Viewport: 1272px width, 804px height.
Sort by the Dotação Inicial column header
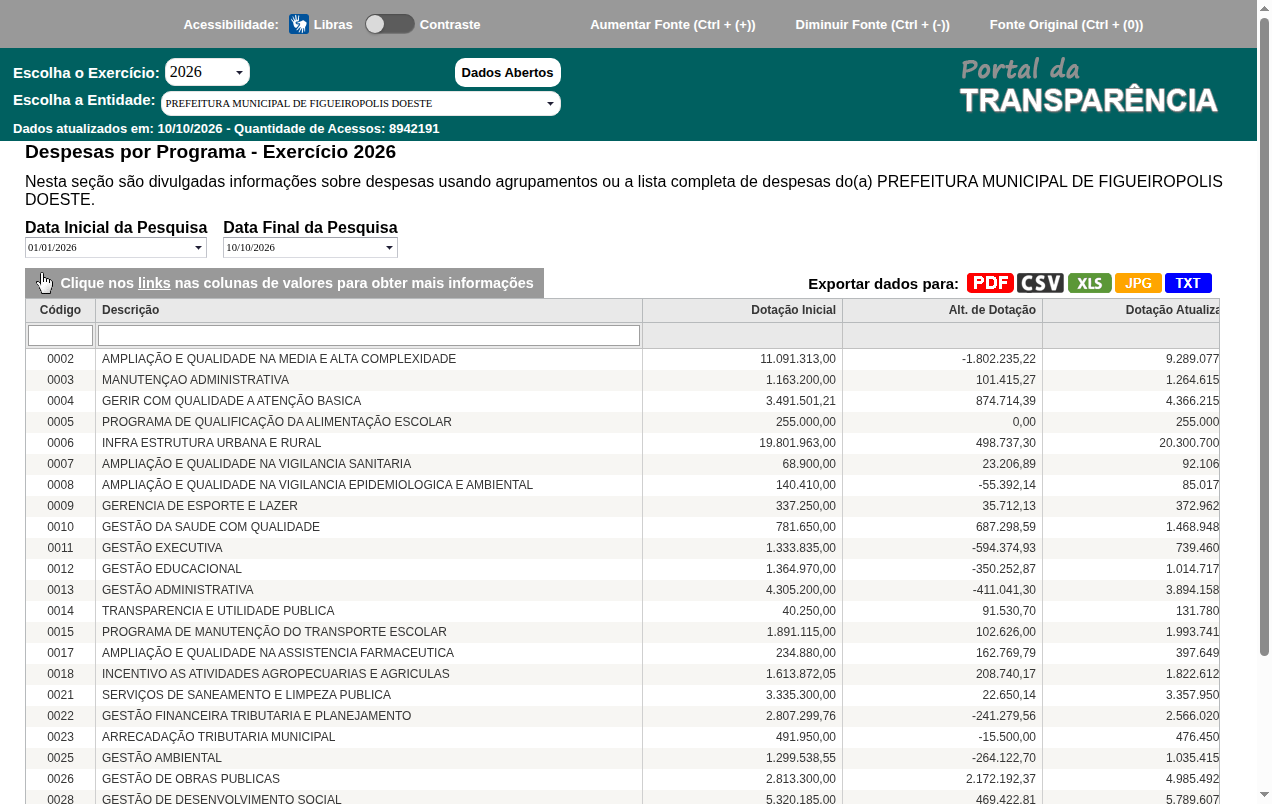point(742,310)
